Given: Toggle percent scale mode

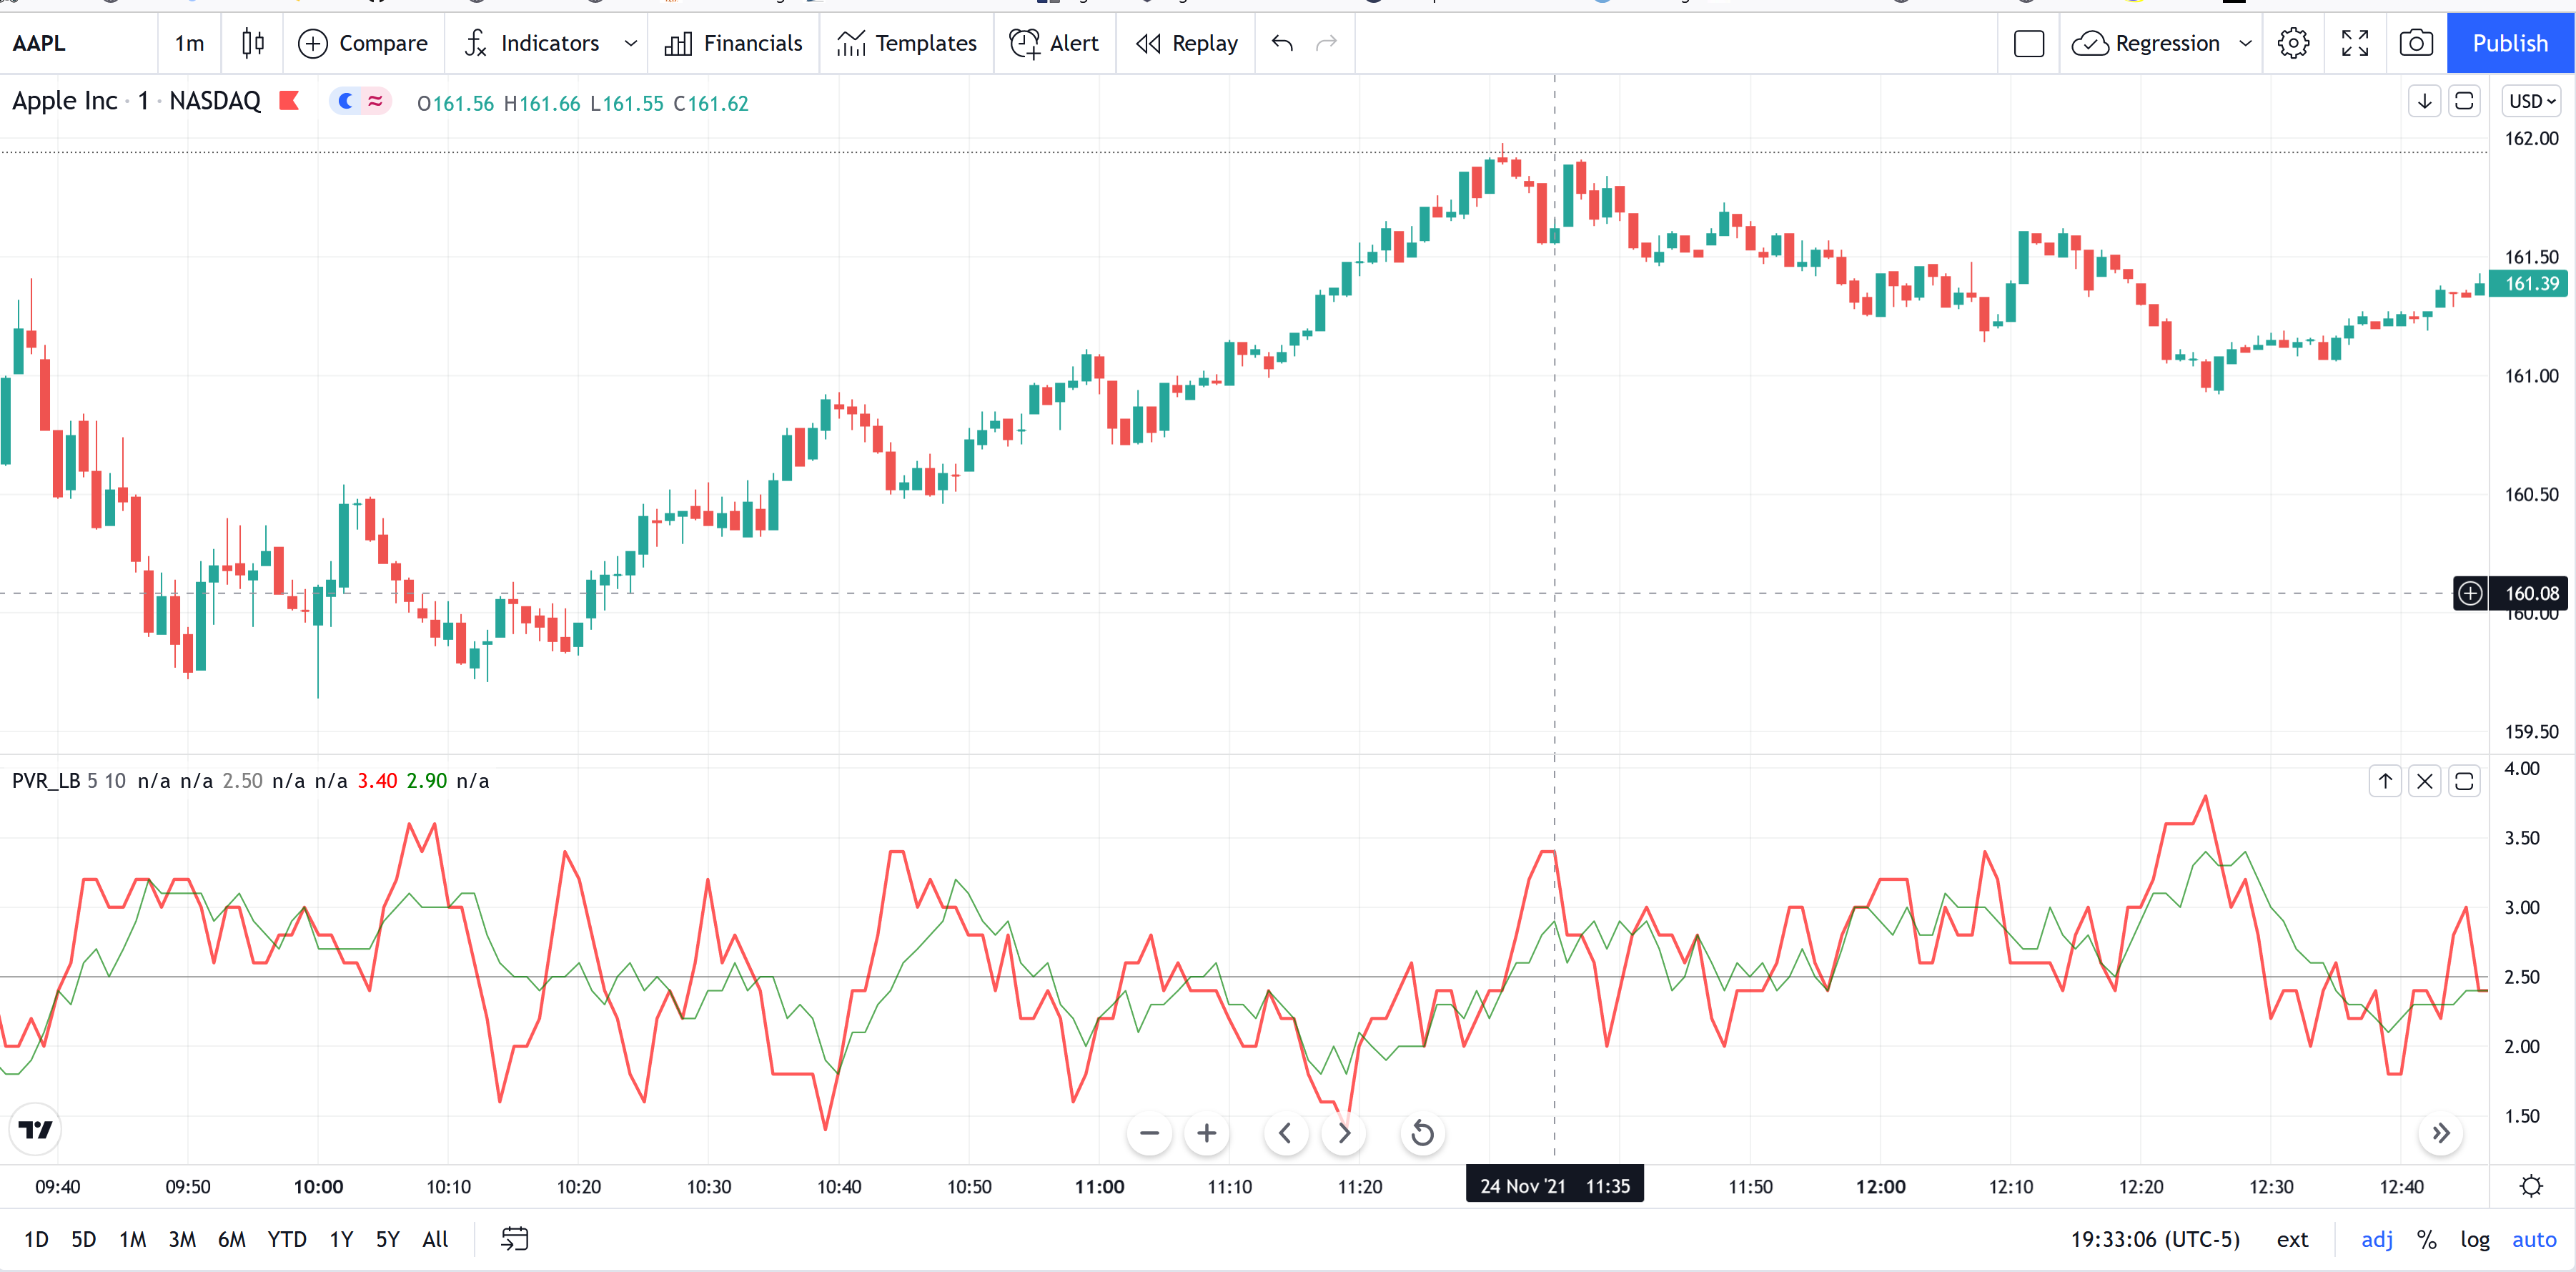Looking at the screenshot, I should (x=2426, y=1239).
